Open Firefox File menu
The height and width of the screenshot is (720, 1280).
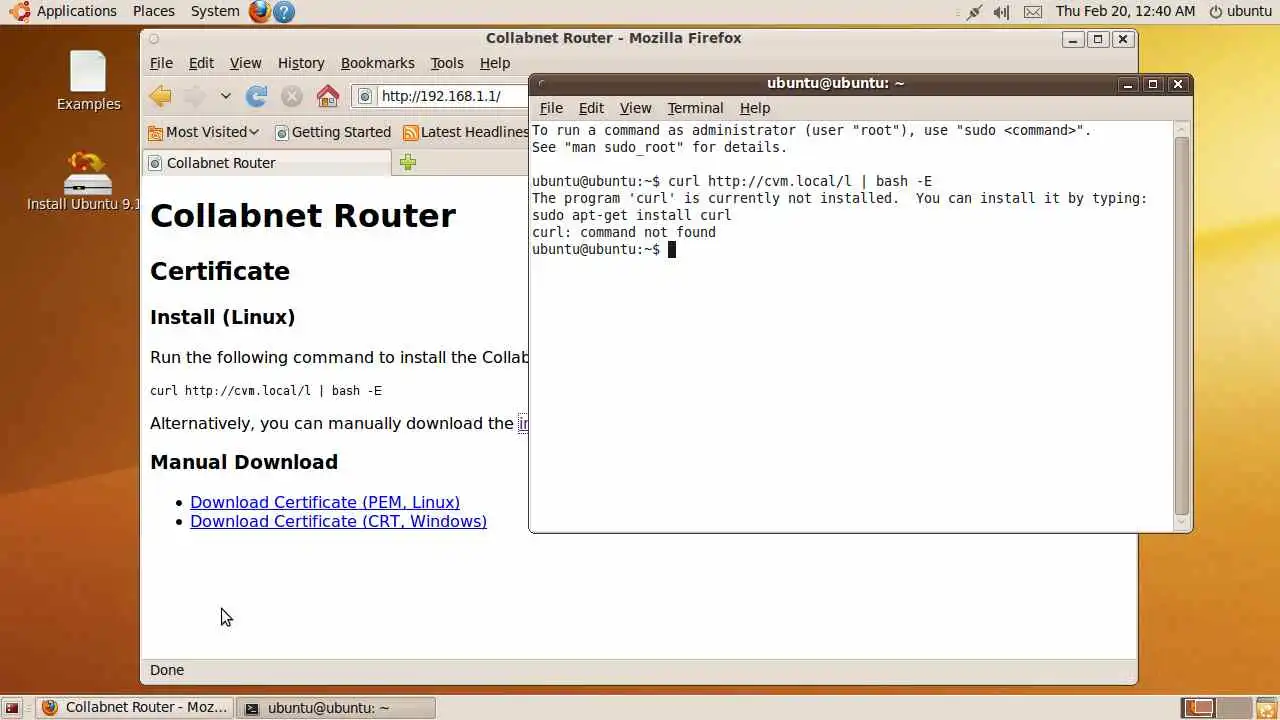click(161, 63)
